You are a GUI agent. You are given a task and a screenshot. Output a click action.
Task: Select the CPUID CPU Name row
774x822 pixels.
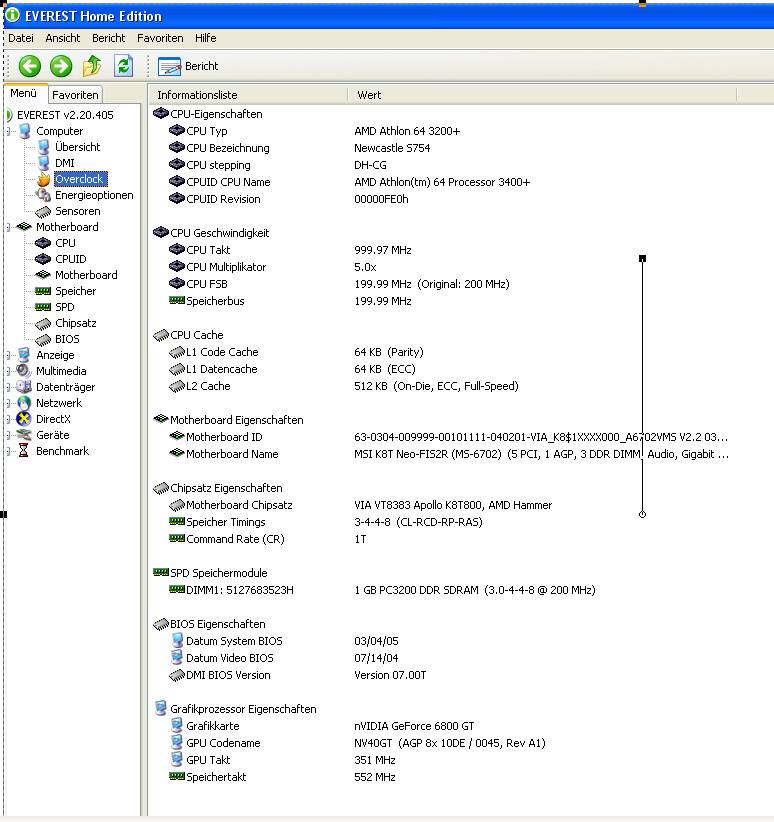[x=350, y=182]
